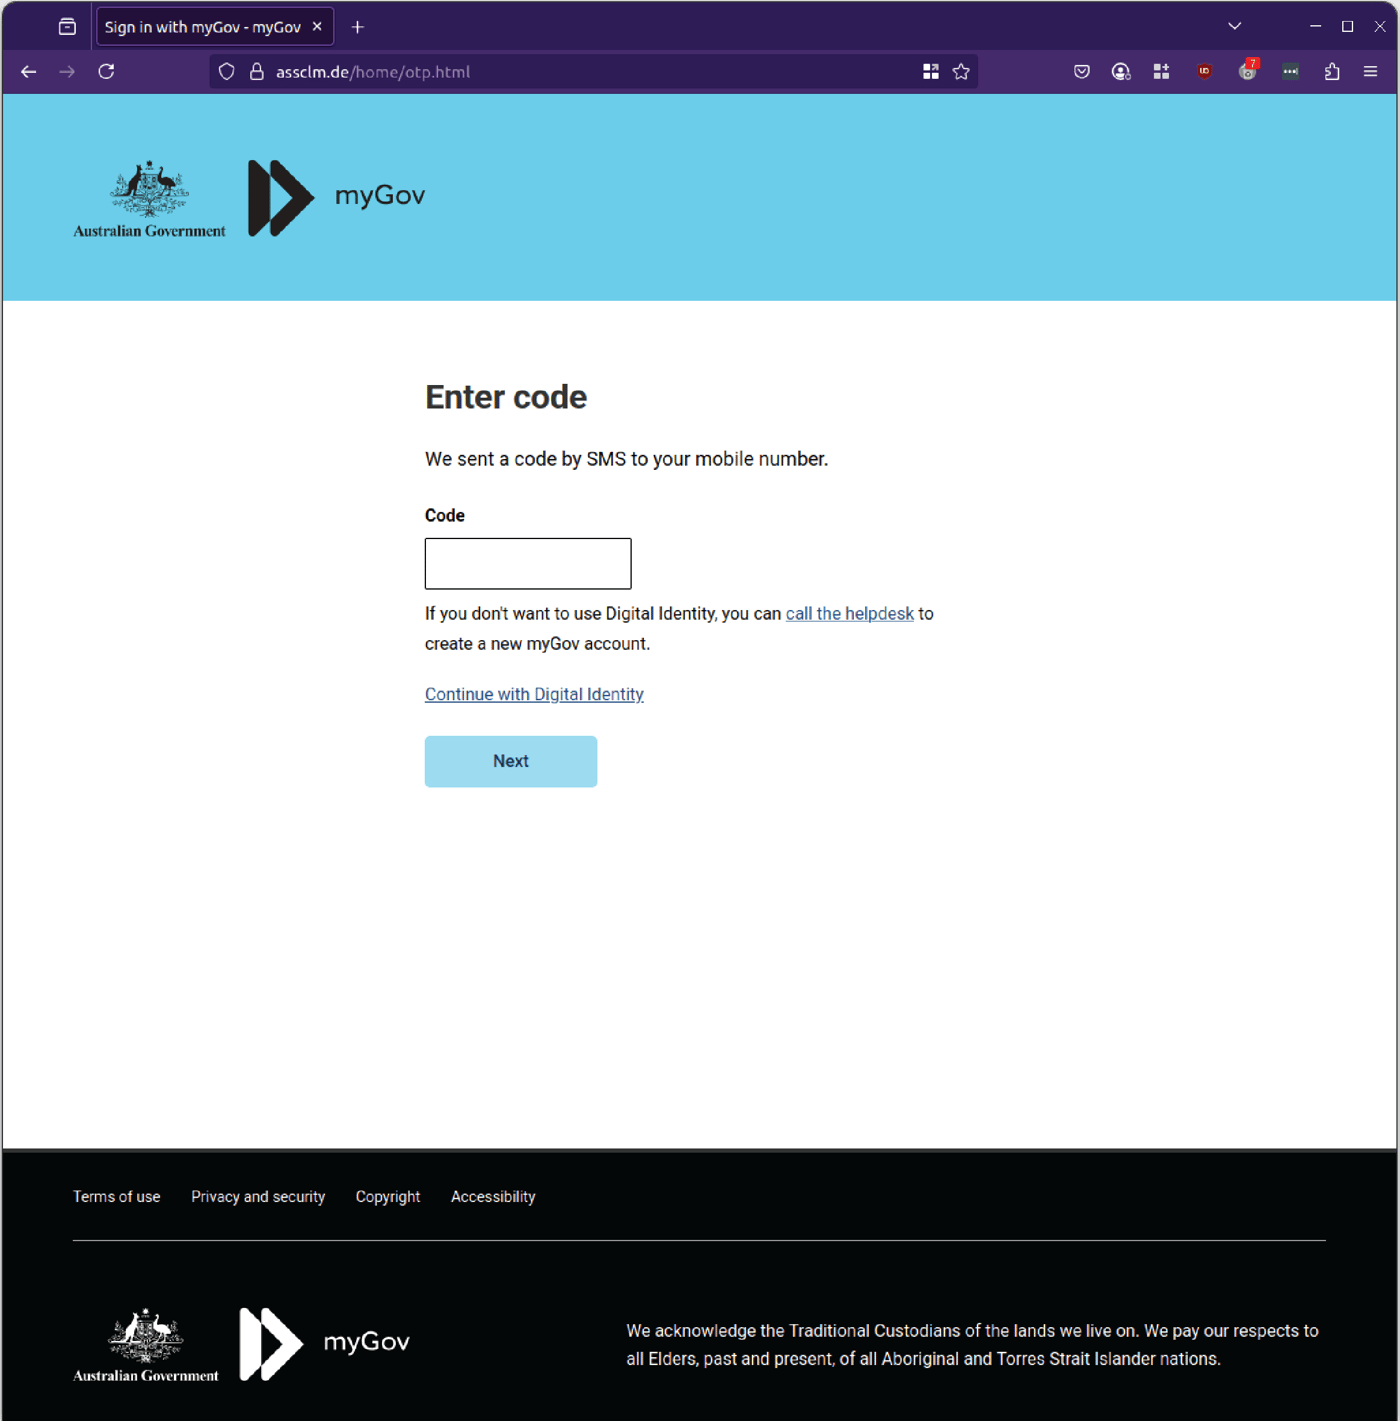The height and width of the screenshot is (1421, 1400).
Task: Open the tracking protection shield icon
Action: click(226, 71)
